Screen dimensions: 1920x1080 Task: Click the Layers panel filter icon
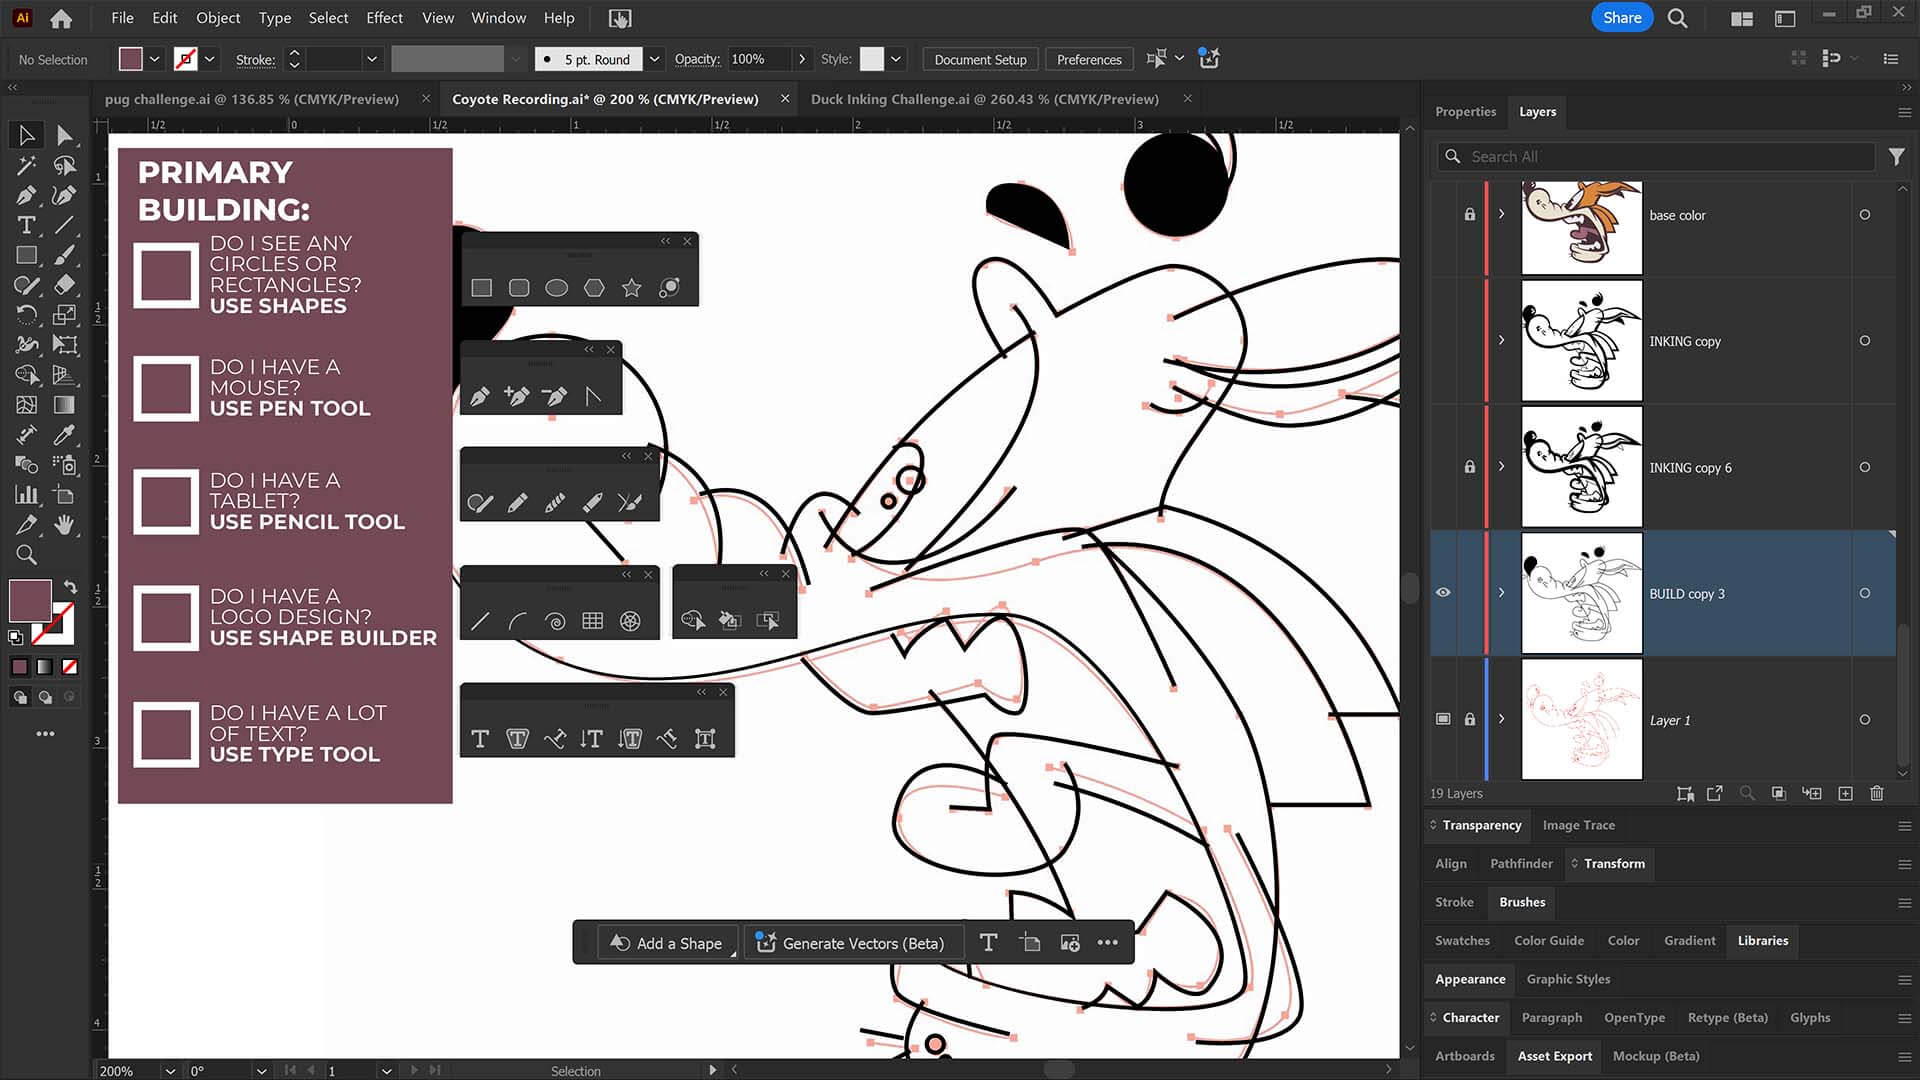tap(1896, 156)
